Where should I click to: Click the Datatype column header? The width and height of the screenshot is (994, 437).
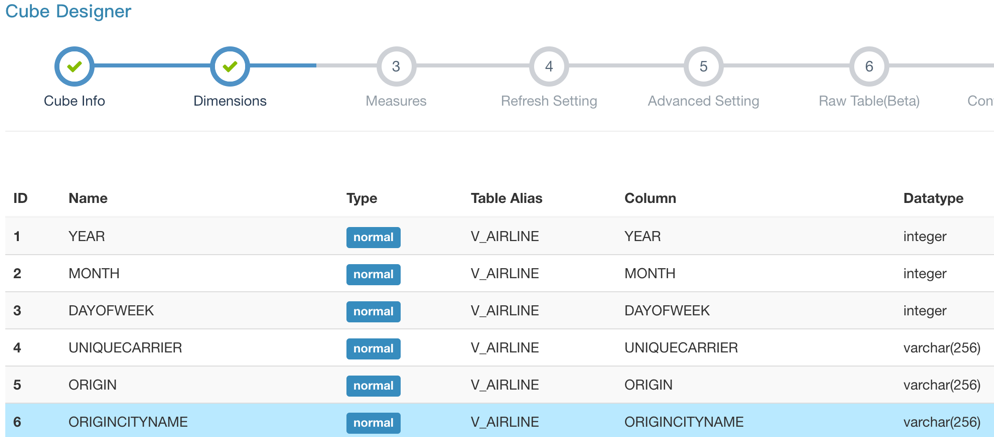(x=932, y=198)
